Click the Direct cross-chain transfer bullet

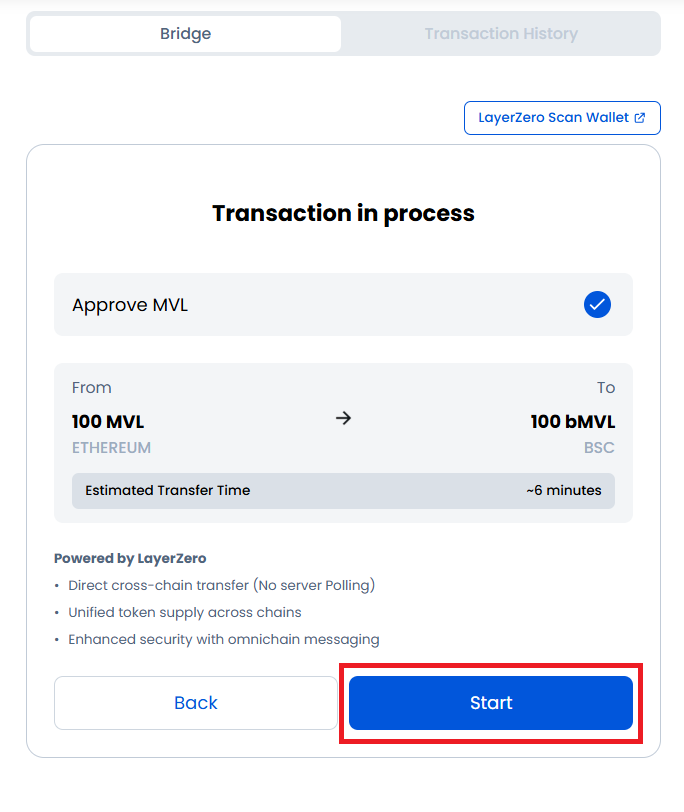click(221, 585)
